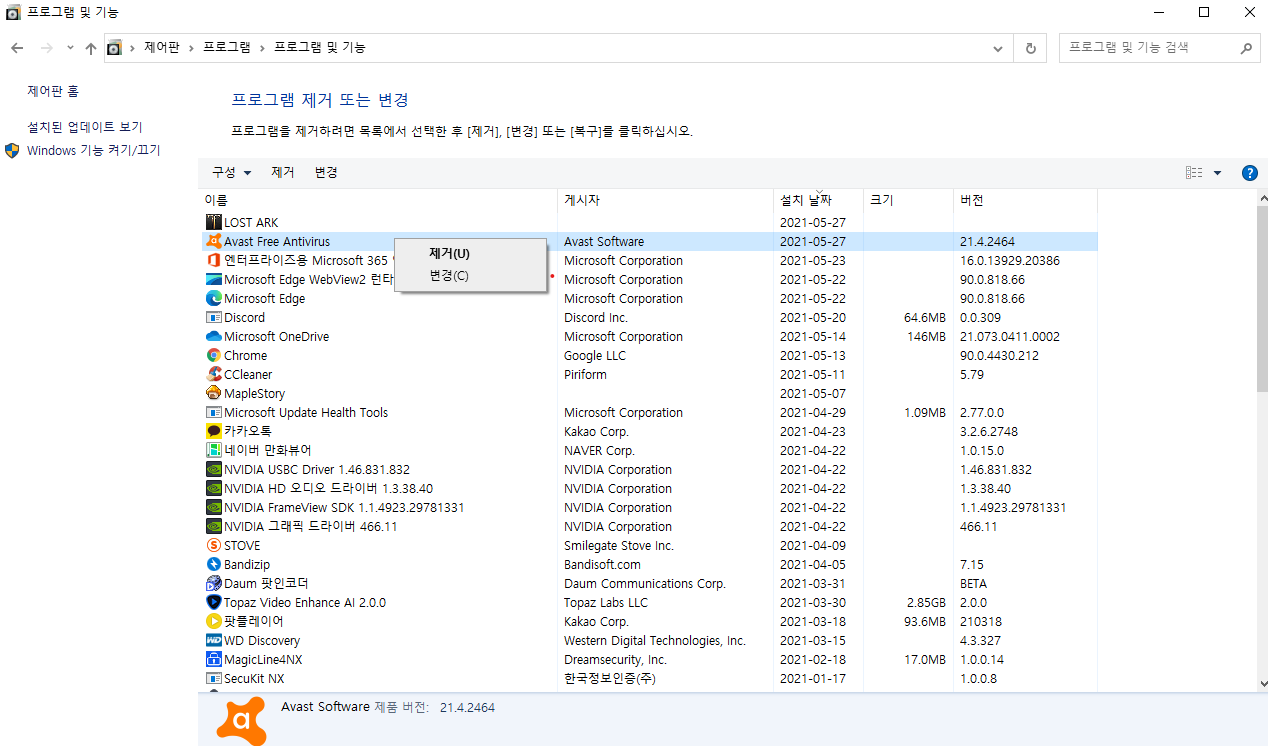Viewport: 1268px width, 746px height.
Task: Click size cell 2.85GB
Action: coord(924,602)
